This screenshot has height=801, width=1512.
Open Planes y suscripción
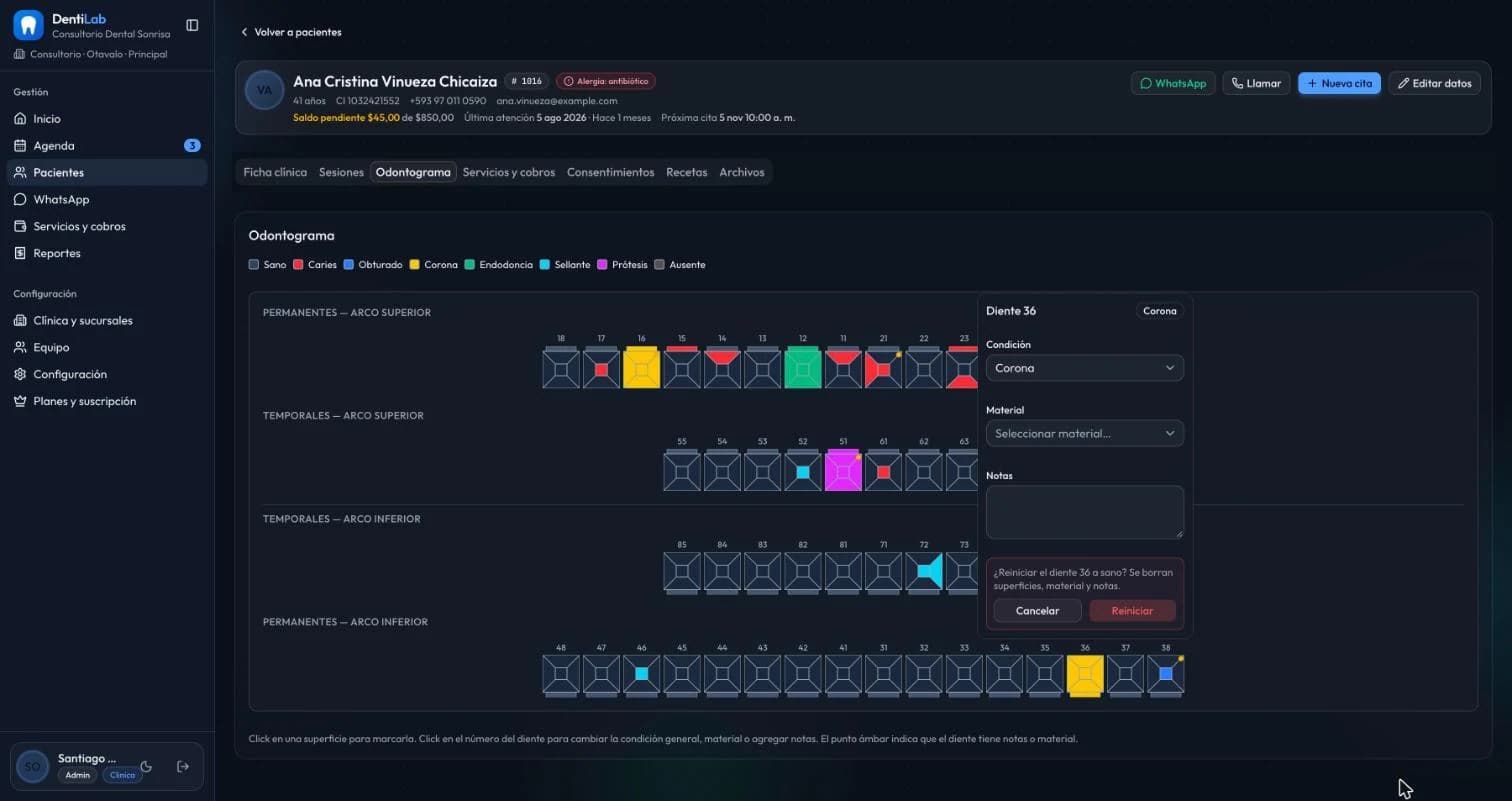(x=107, y=401)
